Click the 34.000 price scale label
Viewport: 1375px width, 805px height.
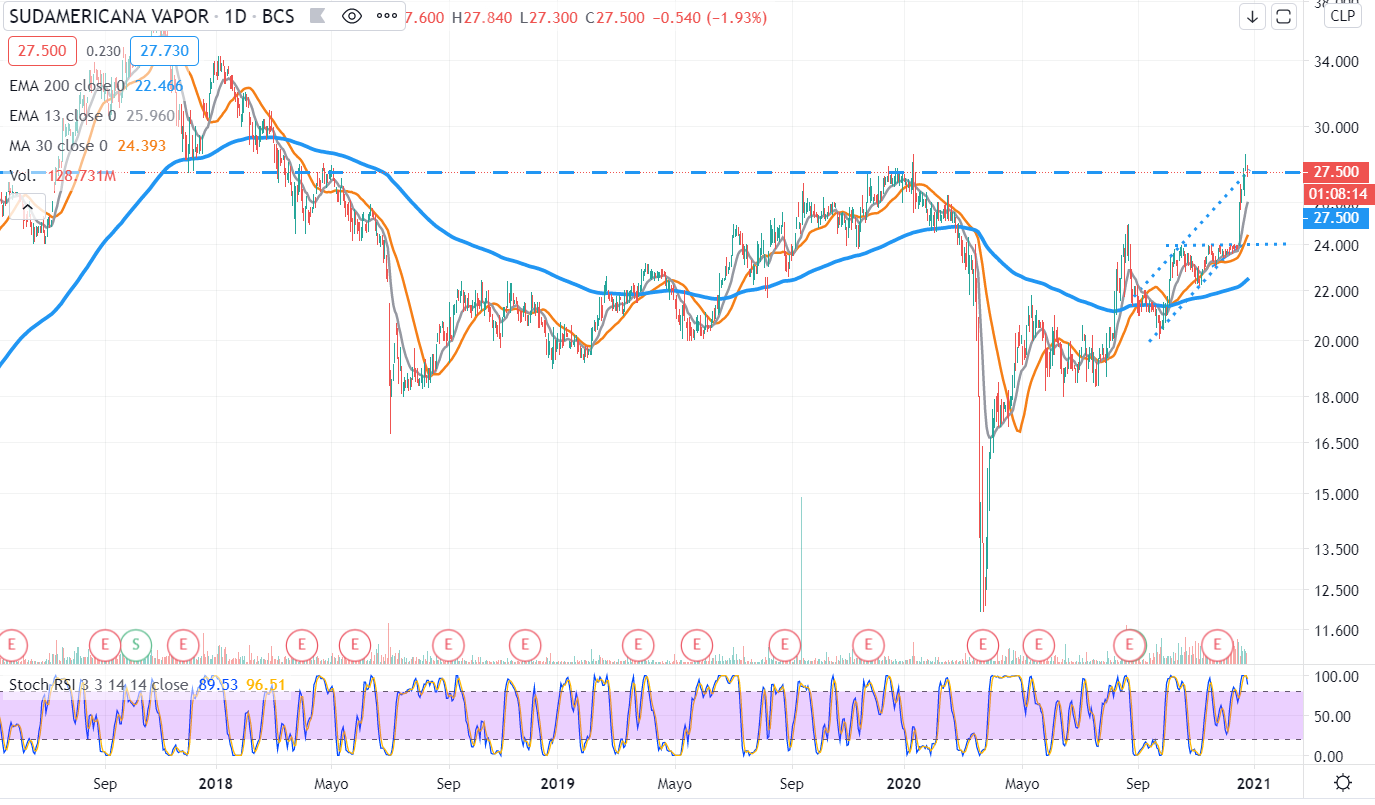coord(1336,61)
